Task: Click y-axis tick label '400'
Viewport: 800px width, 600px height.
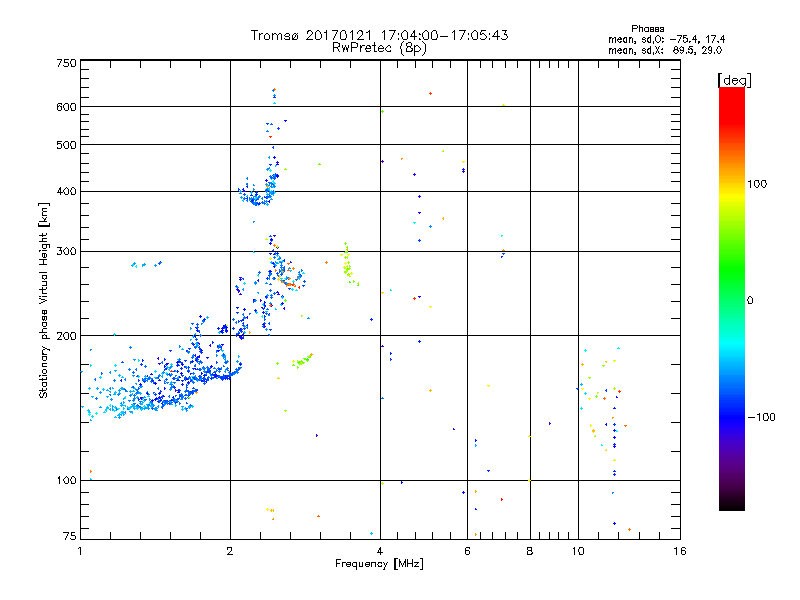Action: [x=66, y=192]
